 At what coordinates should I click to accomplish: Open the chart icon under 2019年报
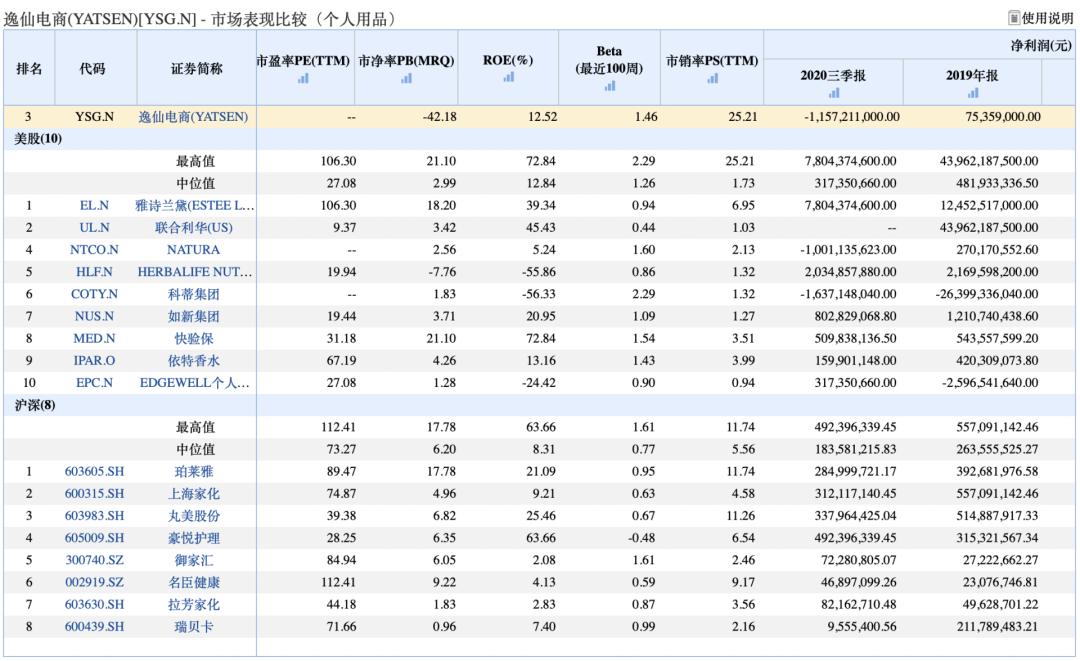972,93
